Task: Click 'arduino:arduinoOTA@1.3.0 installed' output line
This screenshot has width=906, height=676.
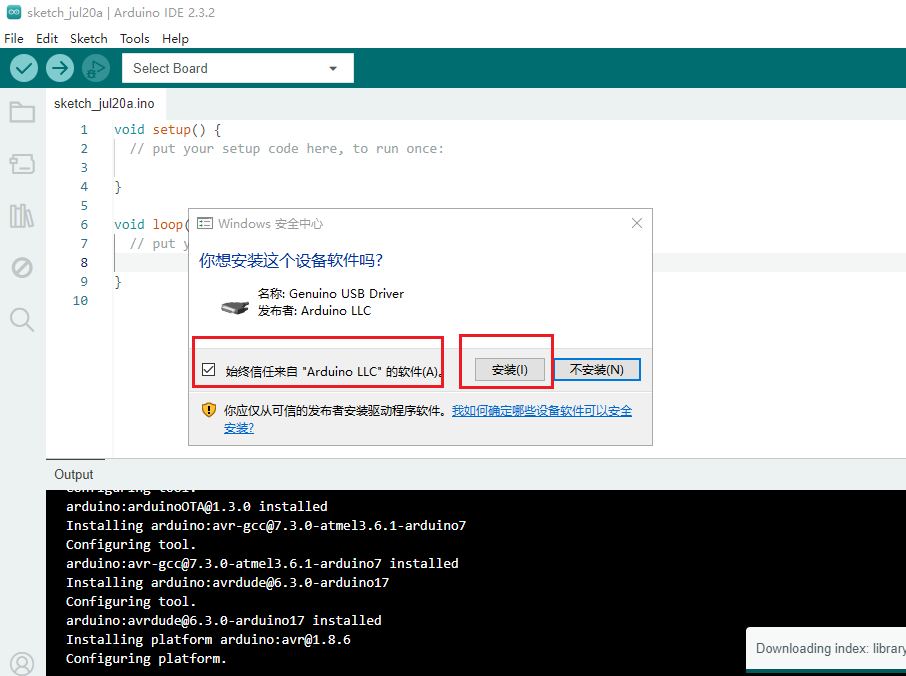Action: [x=196, y=506]
